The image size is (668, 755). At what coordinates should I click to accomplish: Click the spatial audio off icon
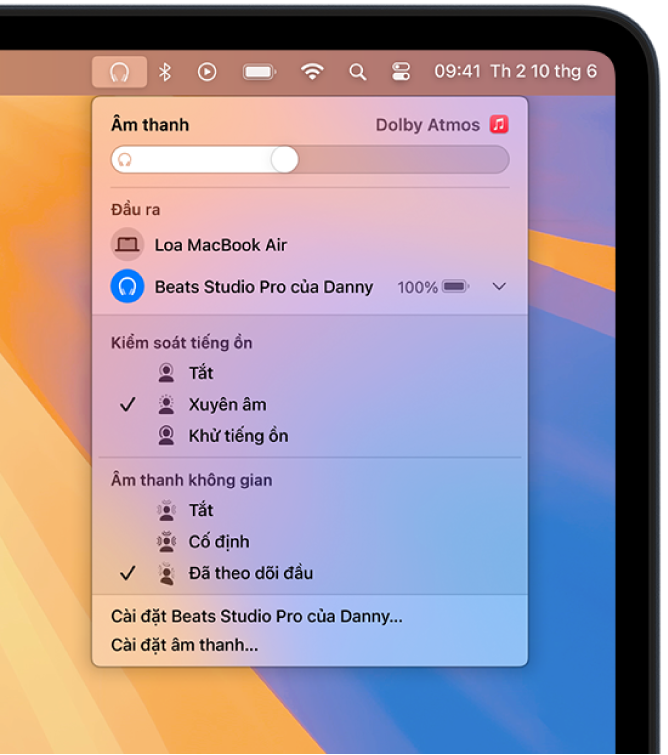[166, 510]
